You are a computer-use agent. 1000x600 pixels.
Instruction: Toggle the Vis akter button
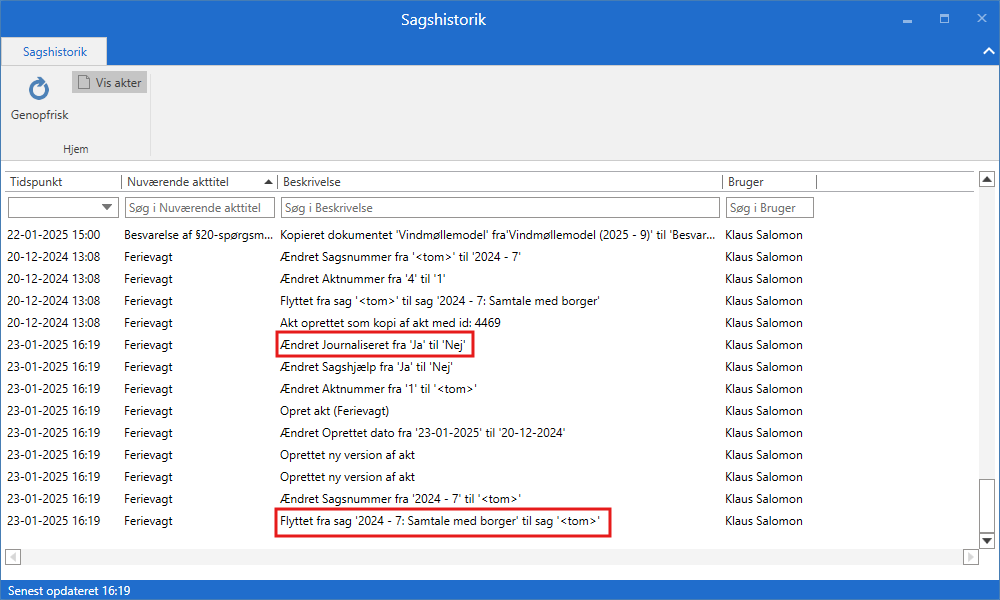coord(109,83)
